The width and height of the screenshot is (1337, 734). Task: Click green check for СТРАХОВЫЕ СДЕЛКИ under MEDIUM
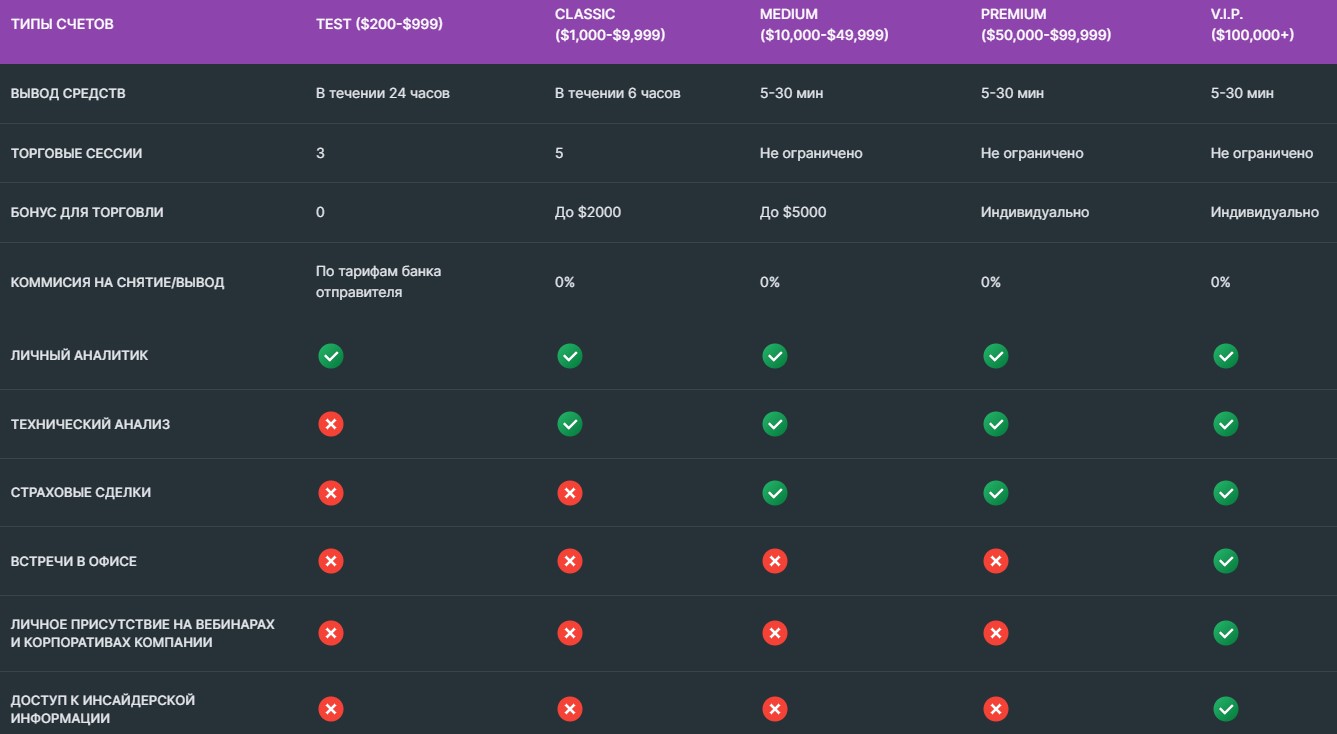click(x=775, y=492)
